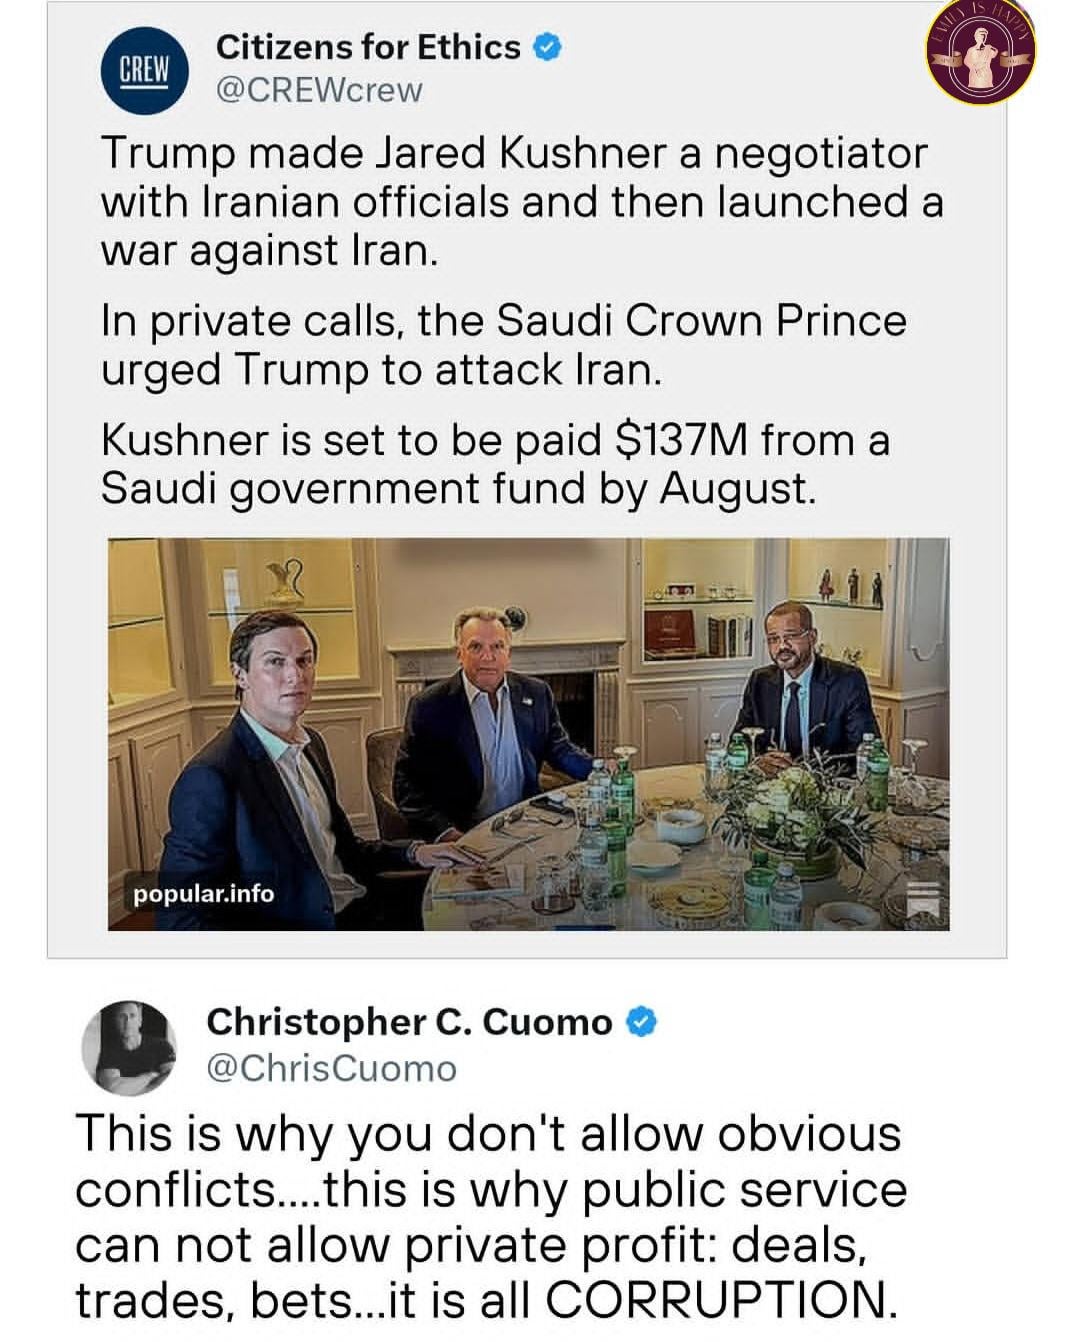Screen dimensions: 1080x1342
Task: Open the article photo of the meeting table
Action: pos(528,734)
